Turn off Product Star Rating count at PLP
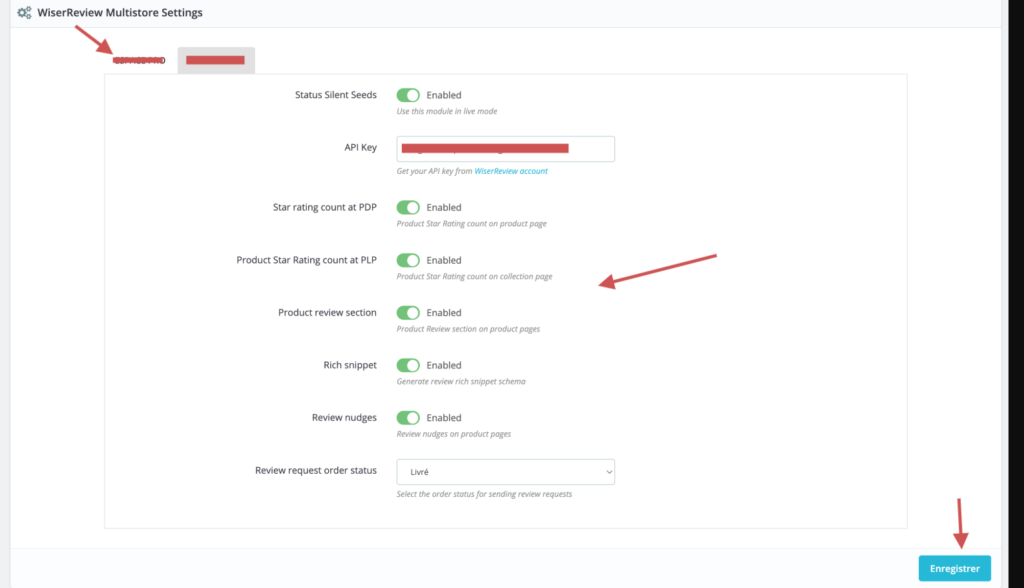1024x588 pixels. 408,260
